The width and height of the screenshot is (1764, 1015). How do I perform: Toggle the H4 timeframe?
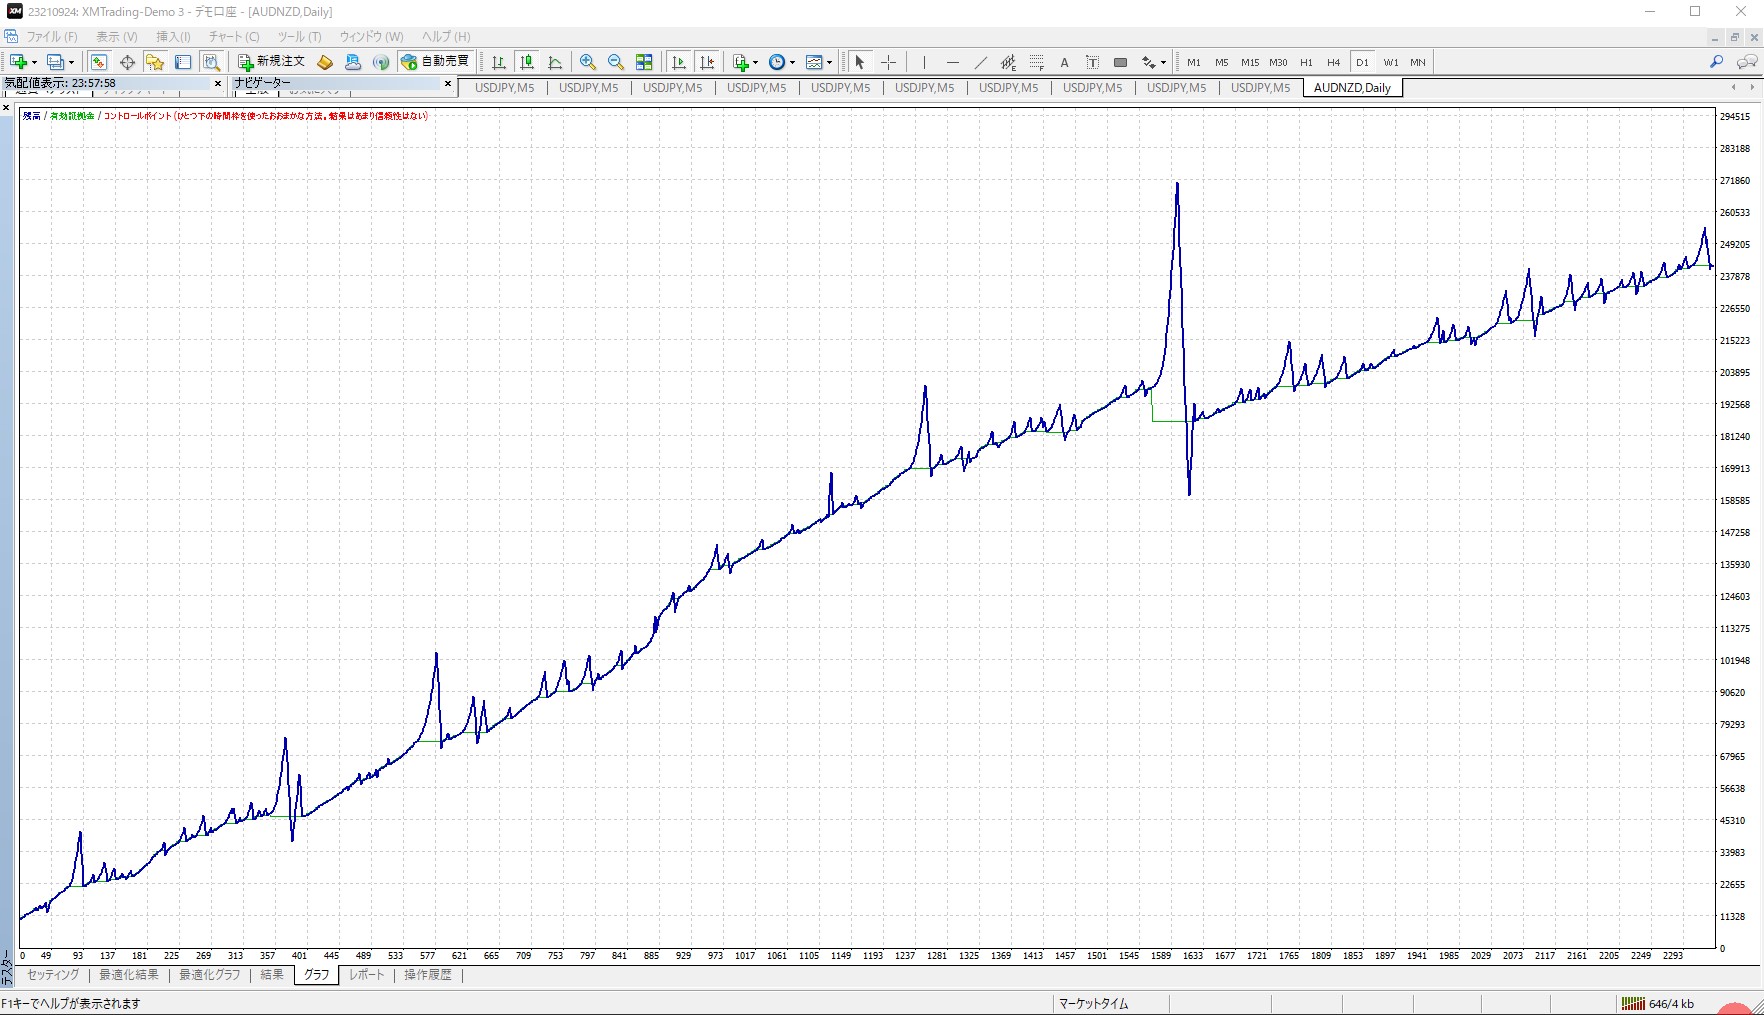click(x=1333, y=62)
